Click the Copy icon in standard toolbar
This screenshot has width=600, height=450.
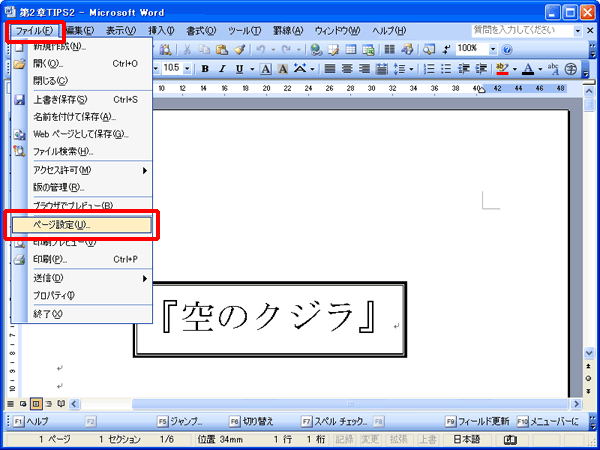pyautogui.click(x=205, y=49)
